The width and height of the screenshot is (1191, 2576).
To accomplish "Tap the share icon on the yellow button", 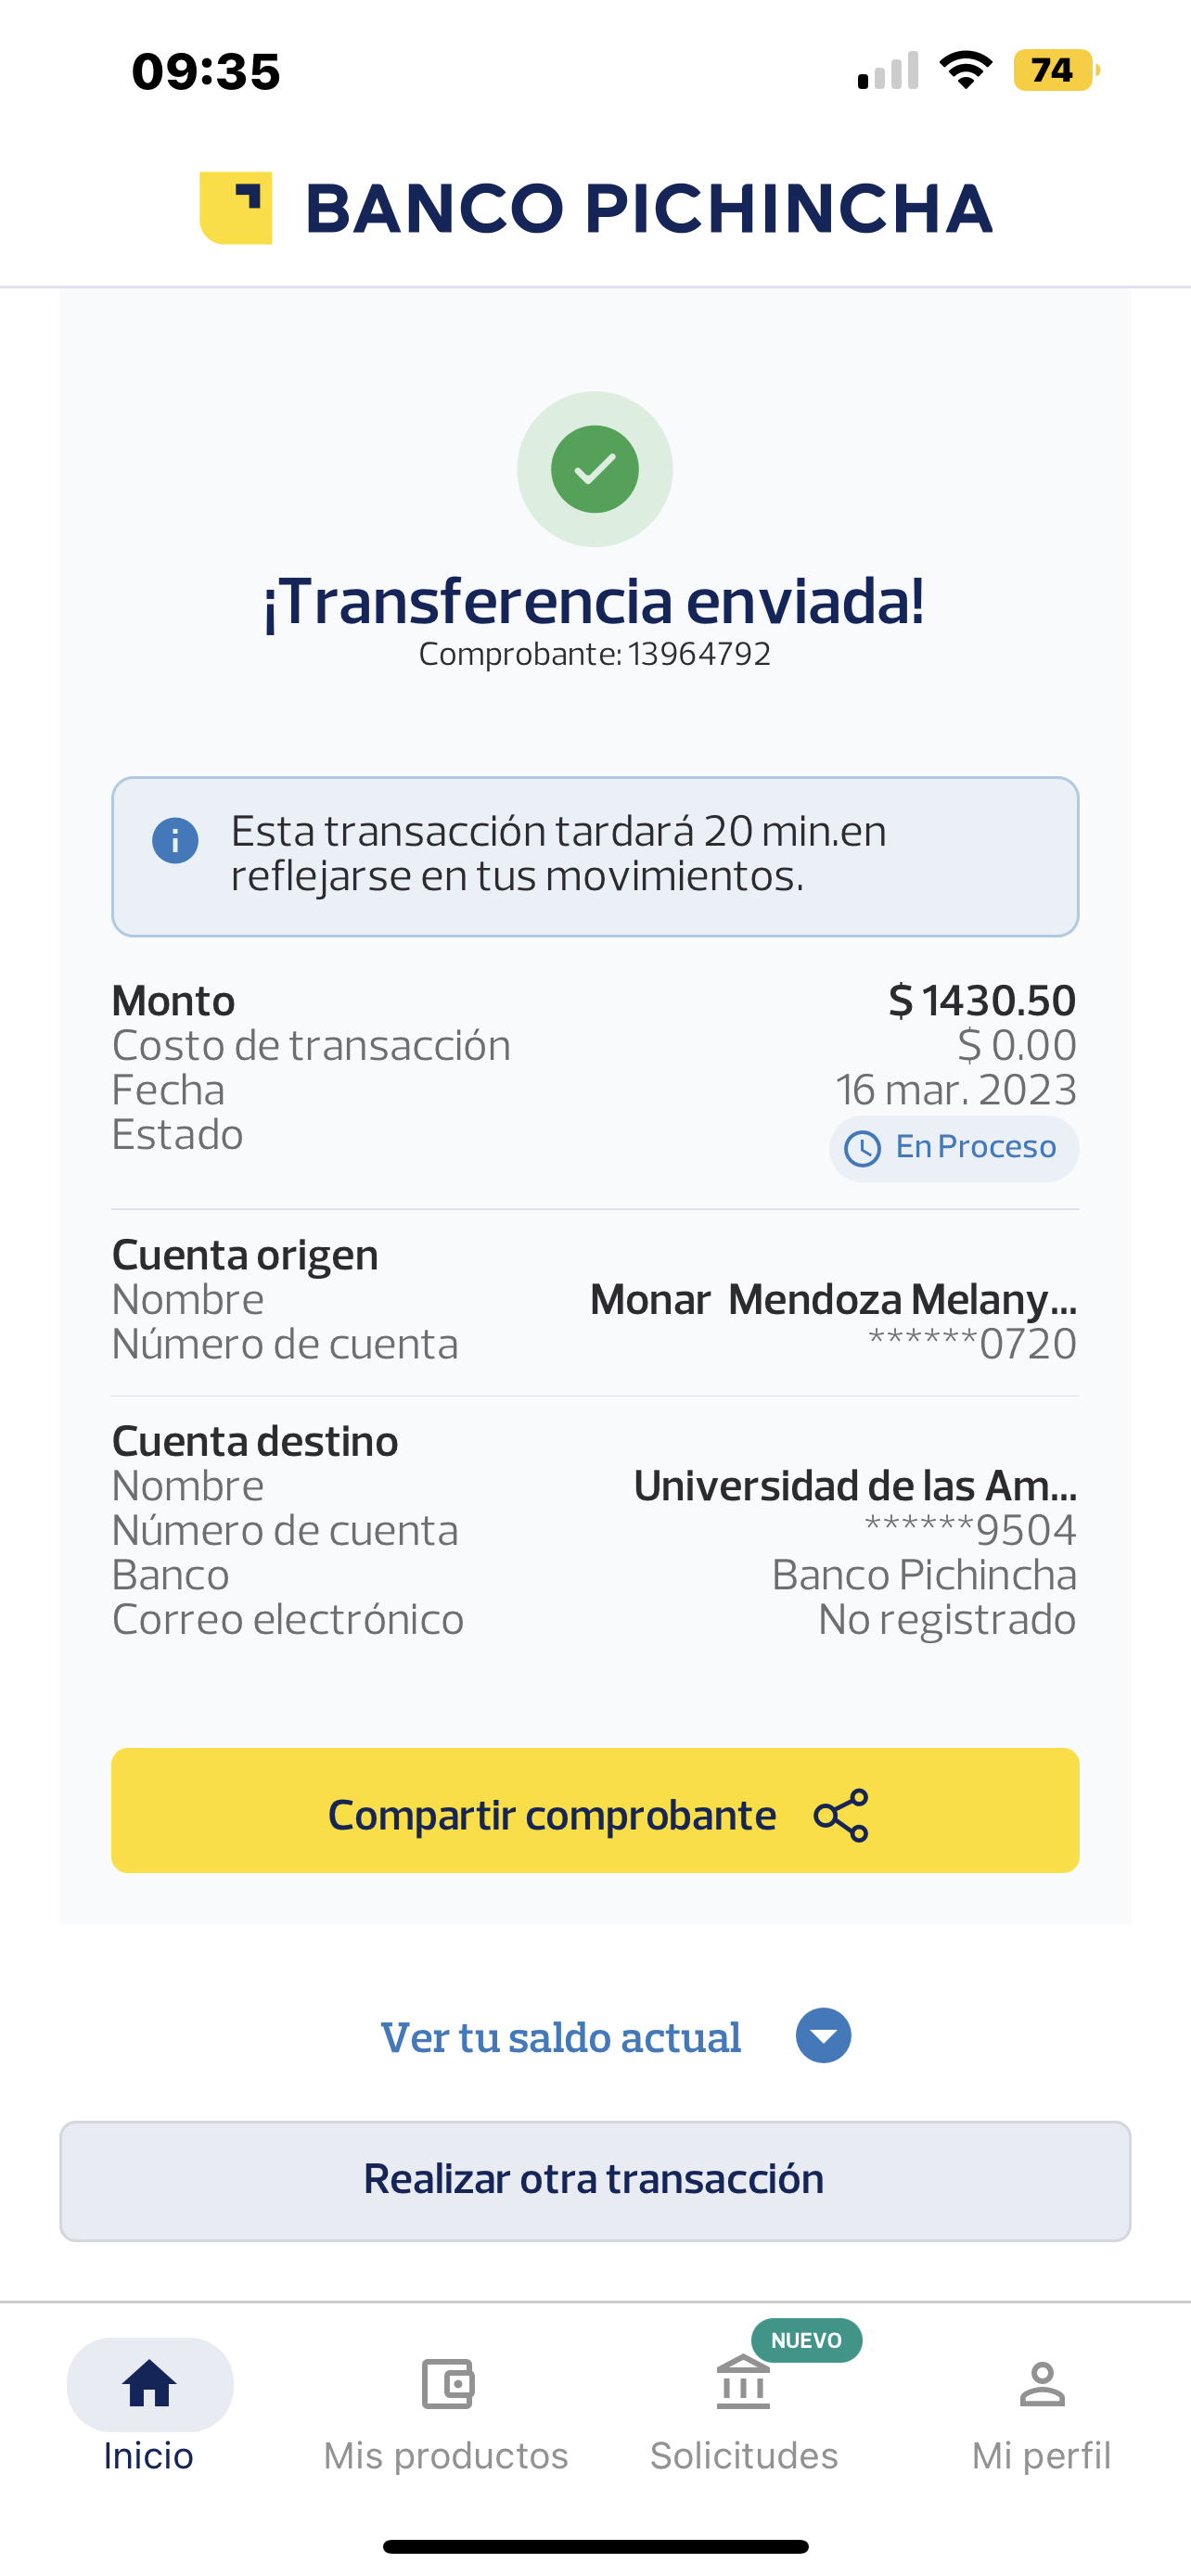I will (x=842, y=1815).
